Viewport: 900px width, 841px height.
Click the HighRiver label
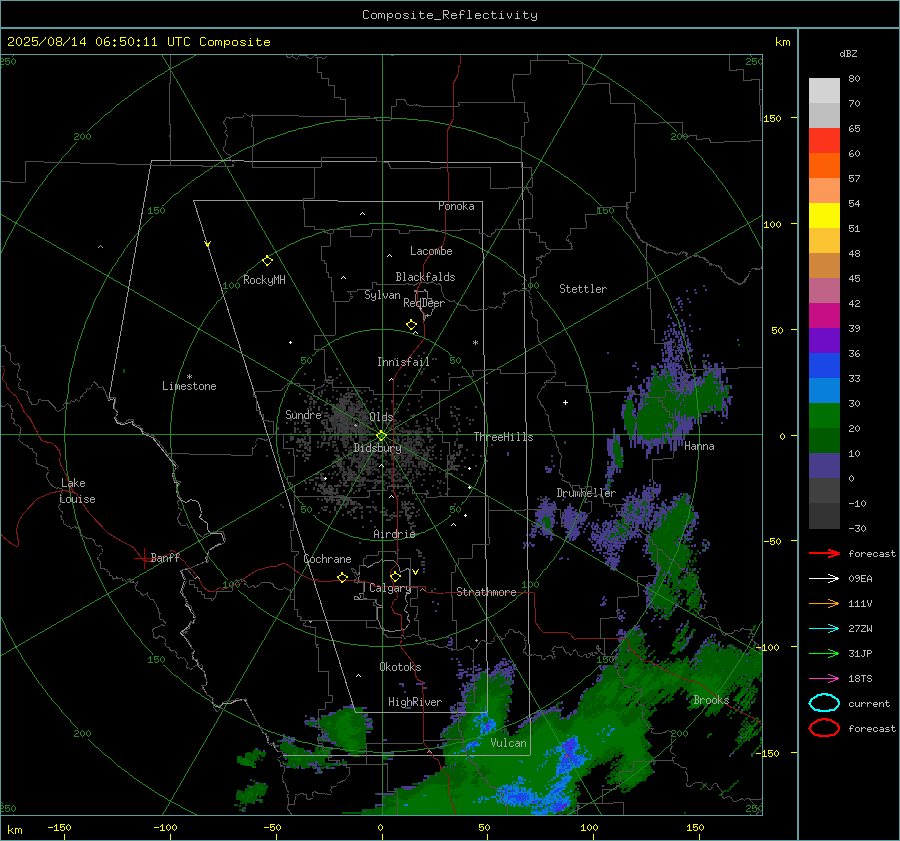pos(415,702)
